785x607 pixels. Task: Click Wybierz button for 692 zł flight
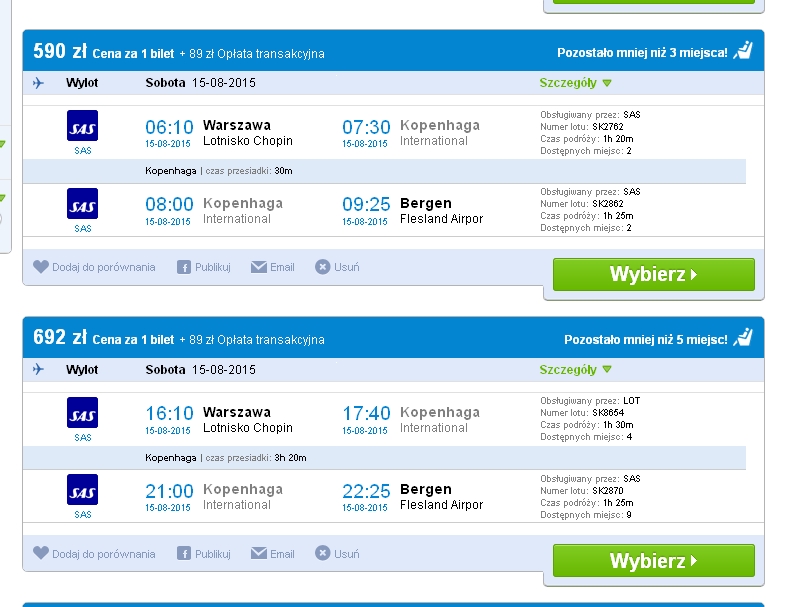coord(654,560)
